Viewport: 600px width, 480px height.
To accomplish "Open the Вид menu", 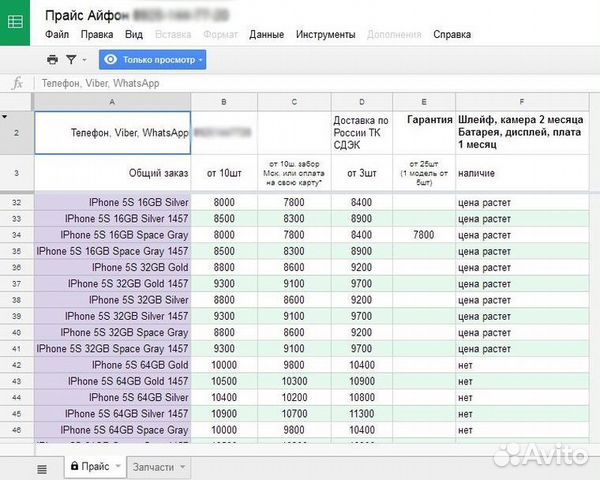I will point(134,34).
